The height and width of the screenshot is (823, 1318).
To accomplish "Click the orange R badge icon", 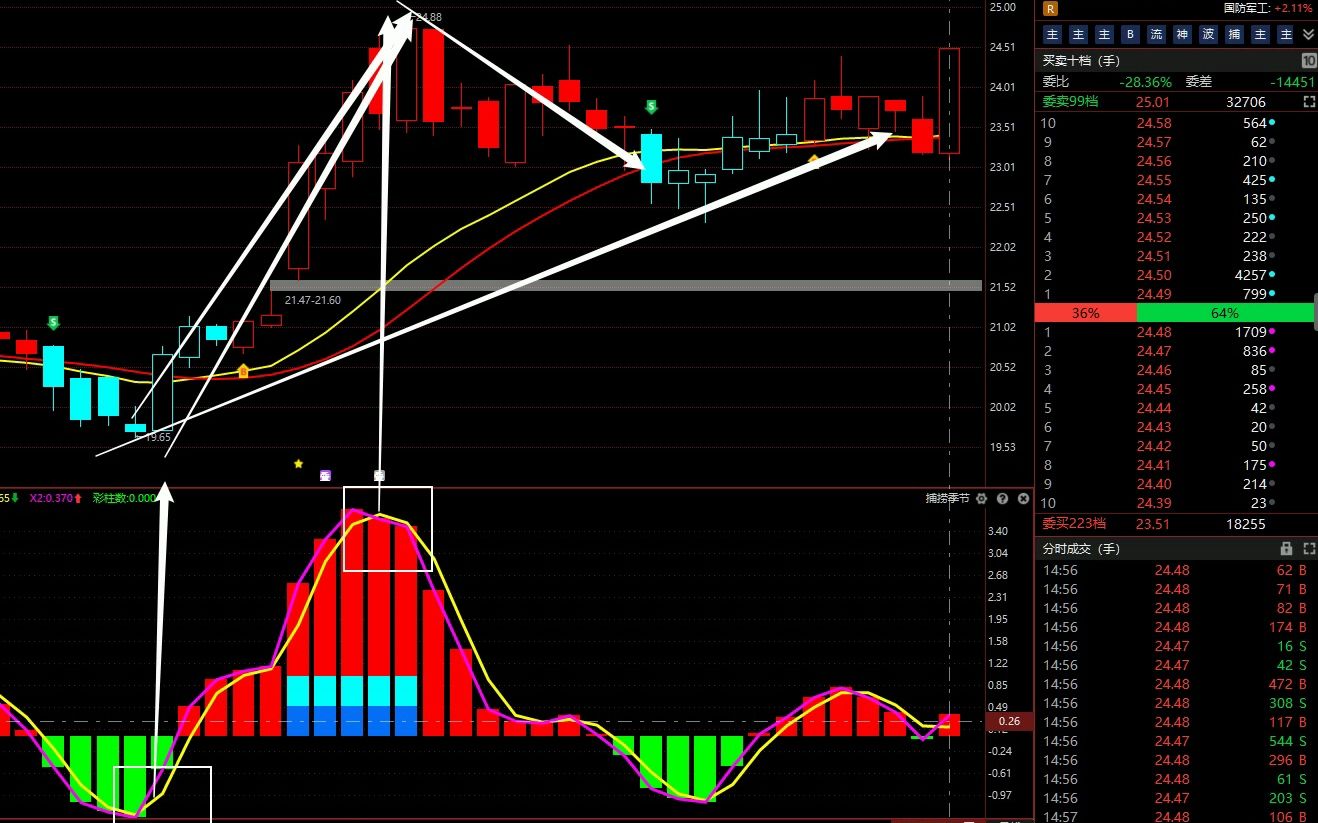I will click(1050, 8).
